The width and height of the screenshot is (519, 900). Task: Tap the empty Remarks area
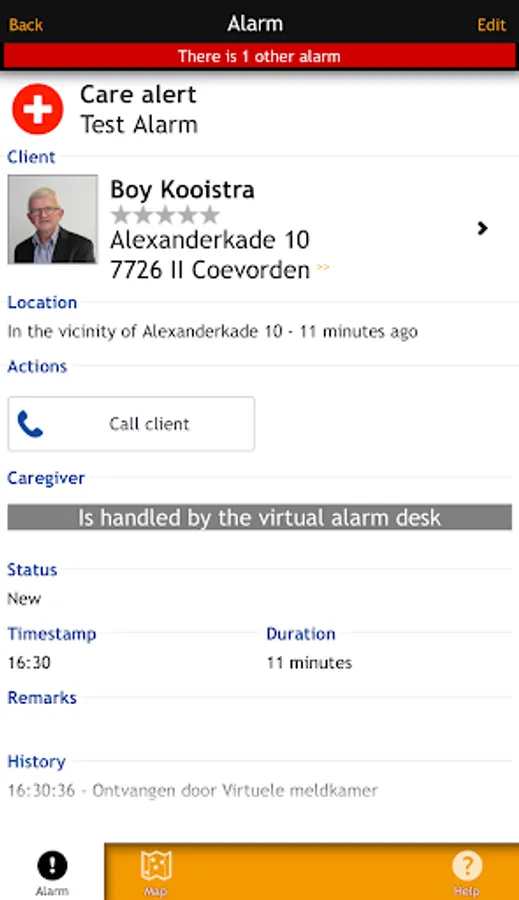[260, 727]
